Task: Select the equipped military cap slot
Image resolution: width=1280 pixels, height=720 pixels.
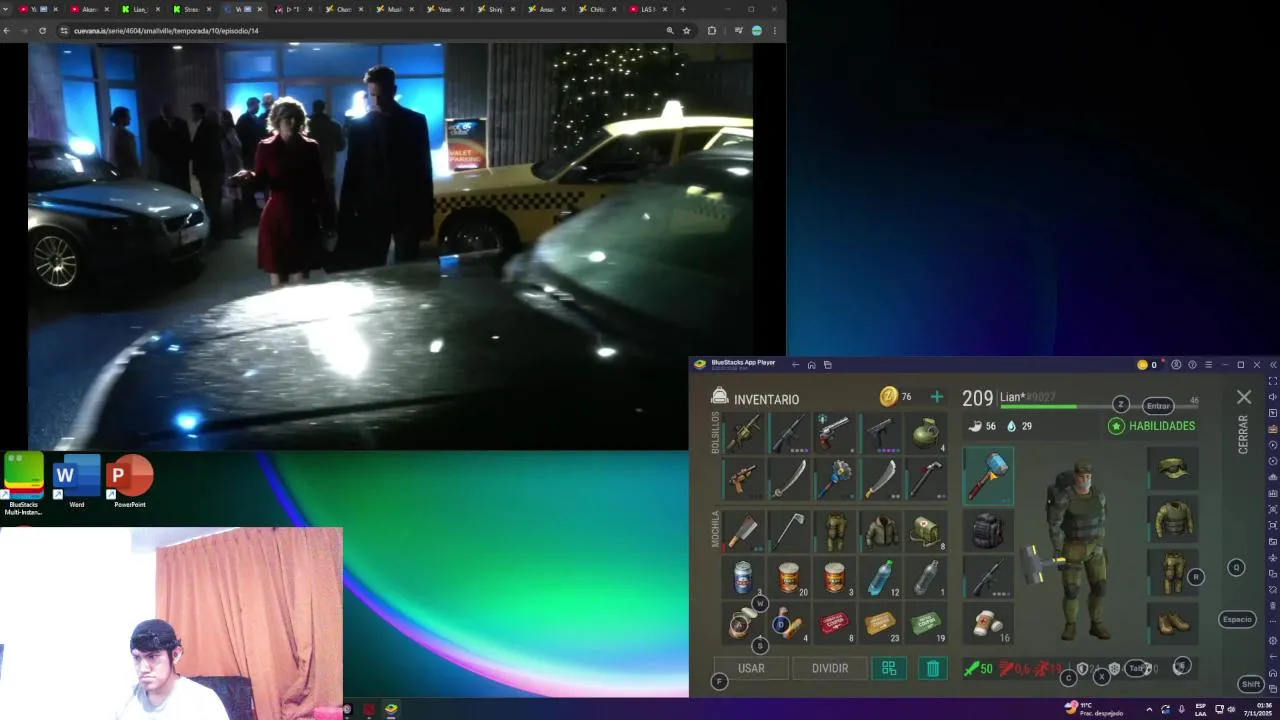Action: point(1173,468)
